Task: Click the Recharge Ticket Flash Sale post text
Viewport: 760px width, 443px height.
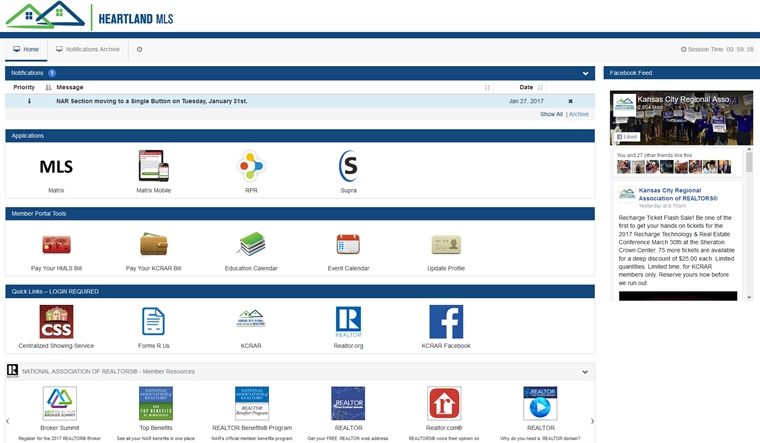Action: point(676,250)
